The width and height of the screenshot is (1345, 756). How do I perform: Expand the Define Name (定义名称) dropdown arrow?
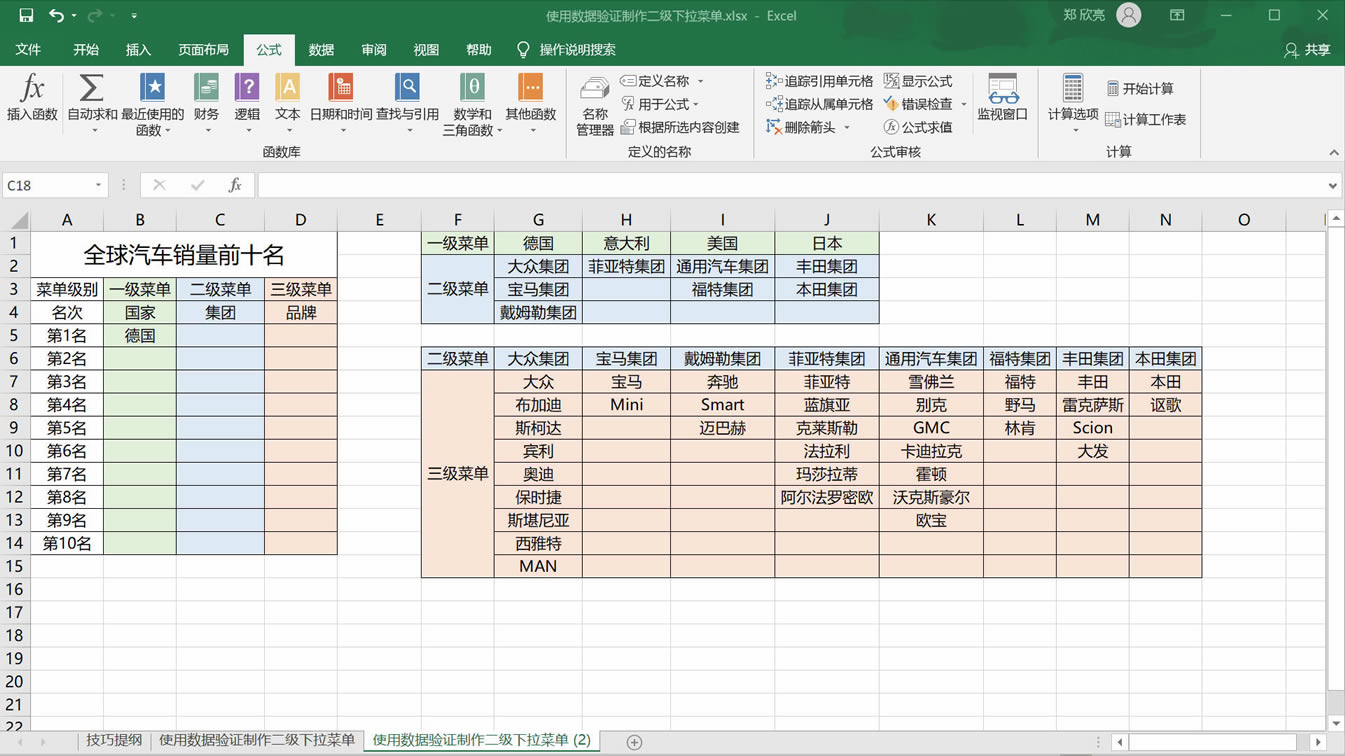[x=700, y=81]
